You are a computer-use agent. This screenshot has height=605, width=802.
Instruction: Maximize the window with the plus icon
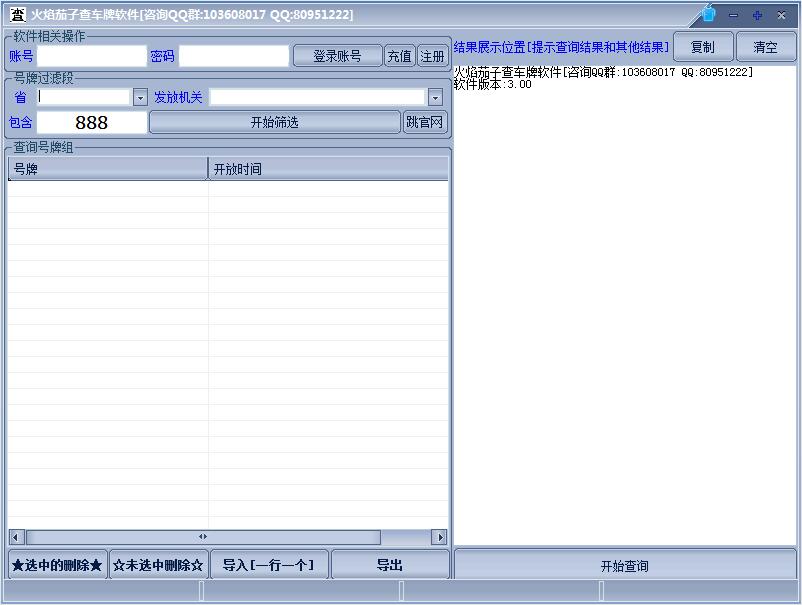[x=758, y=15]
